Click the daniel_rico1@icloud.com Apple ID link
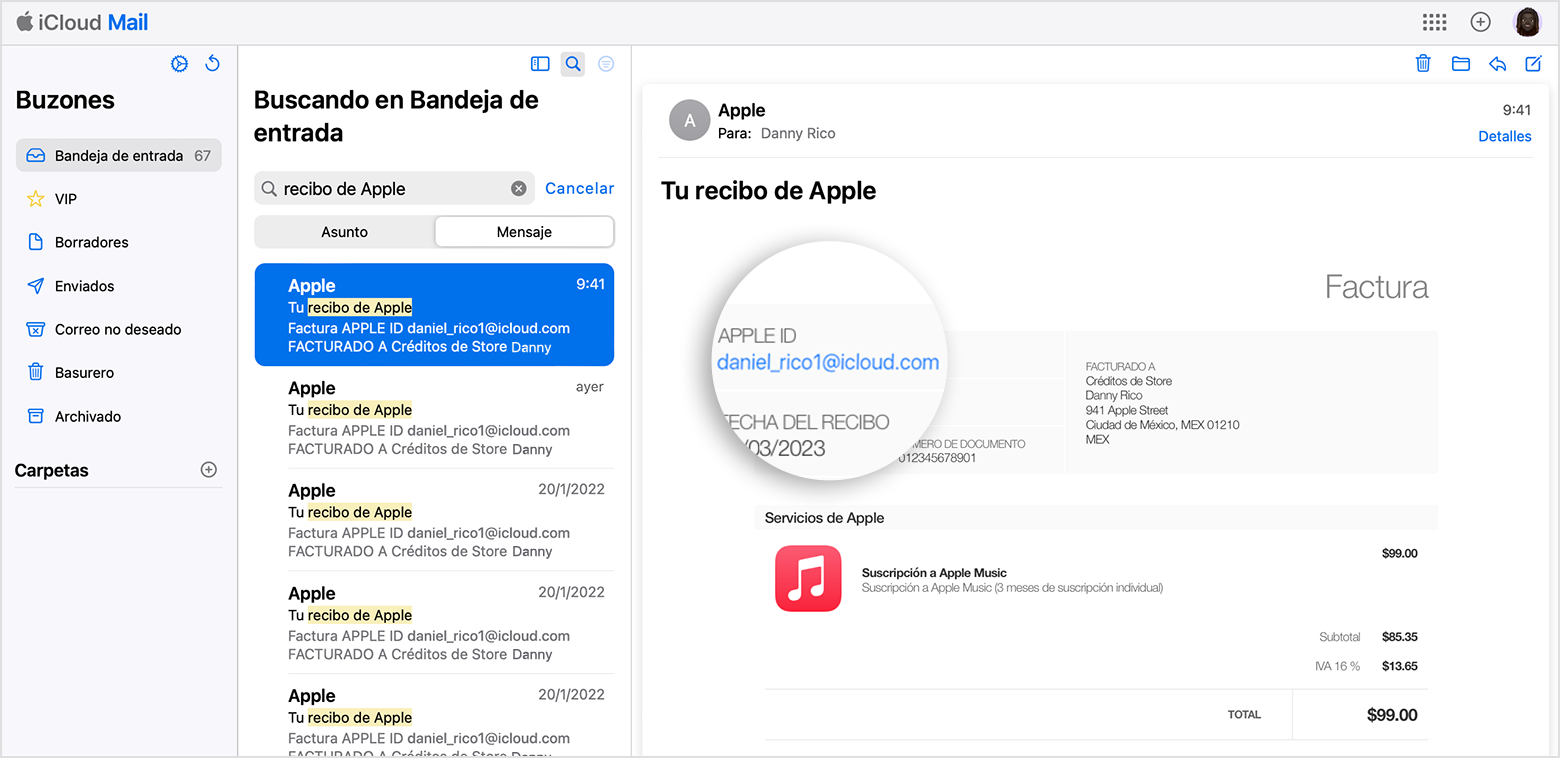 [828, 363]
